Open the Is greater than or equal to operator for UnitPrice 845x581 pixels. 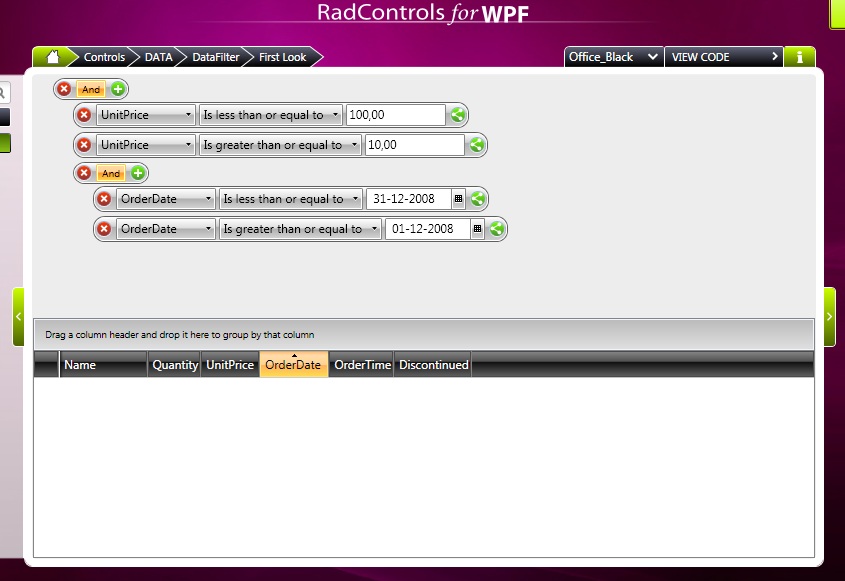pos(280,145)
